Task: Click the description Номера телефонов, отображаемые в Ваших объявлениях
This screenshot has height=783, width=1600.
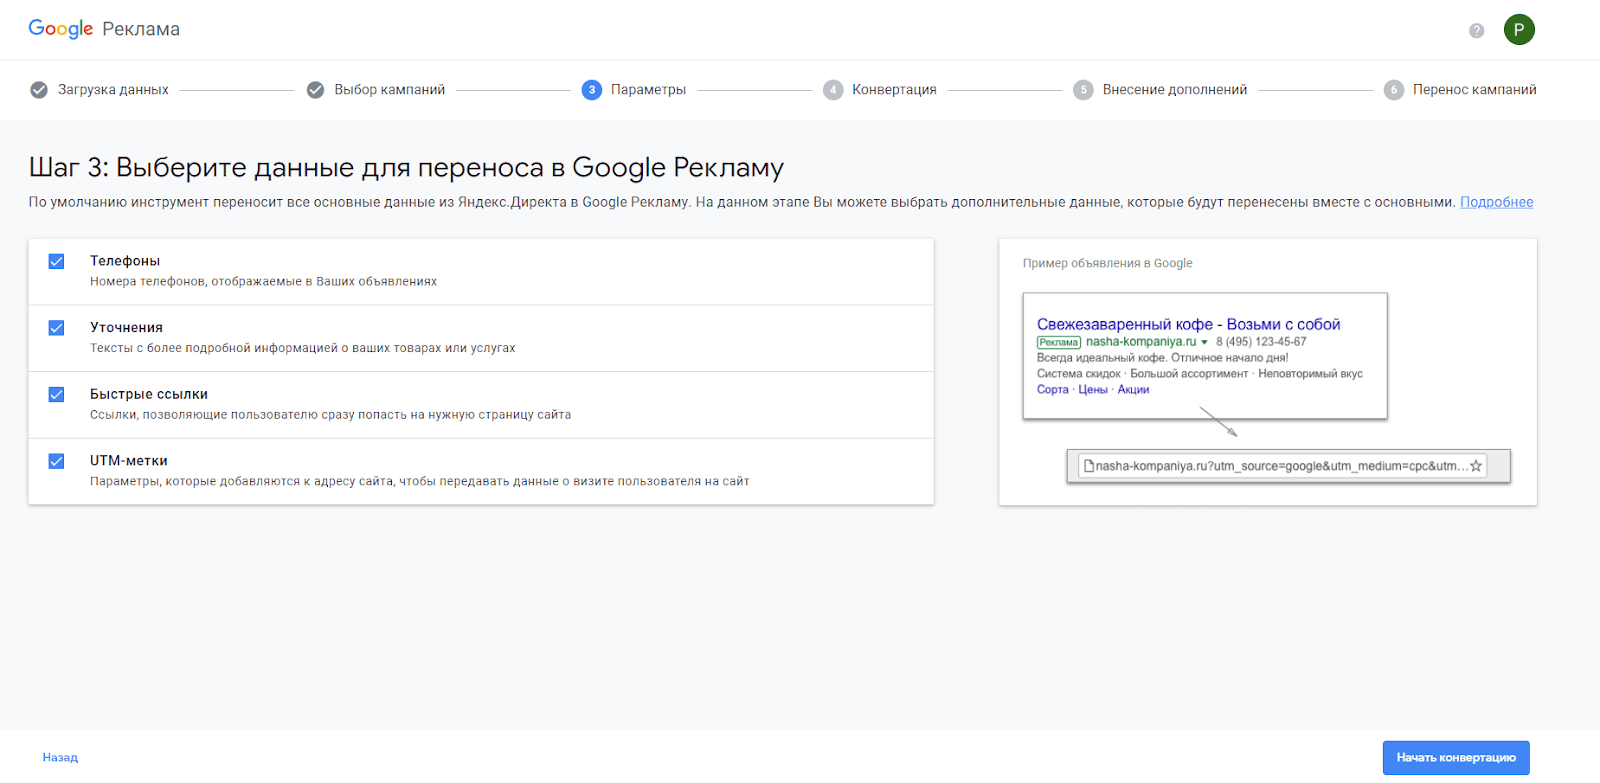Action: pos(263,282)
